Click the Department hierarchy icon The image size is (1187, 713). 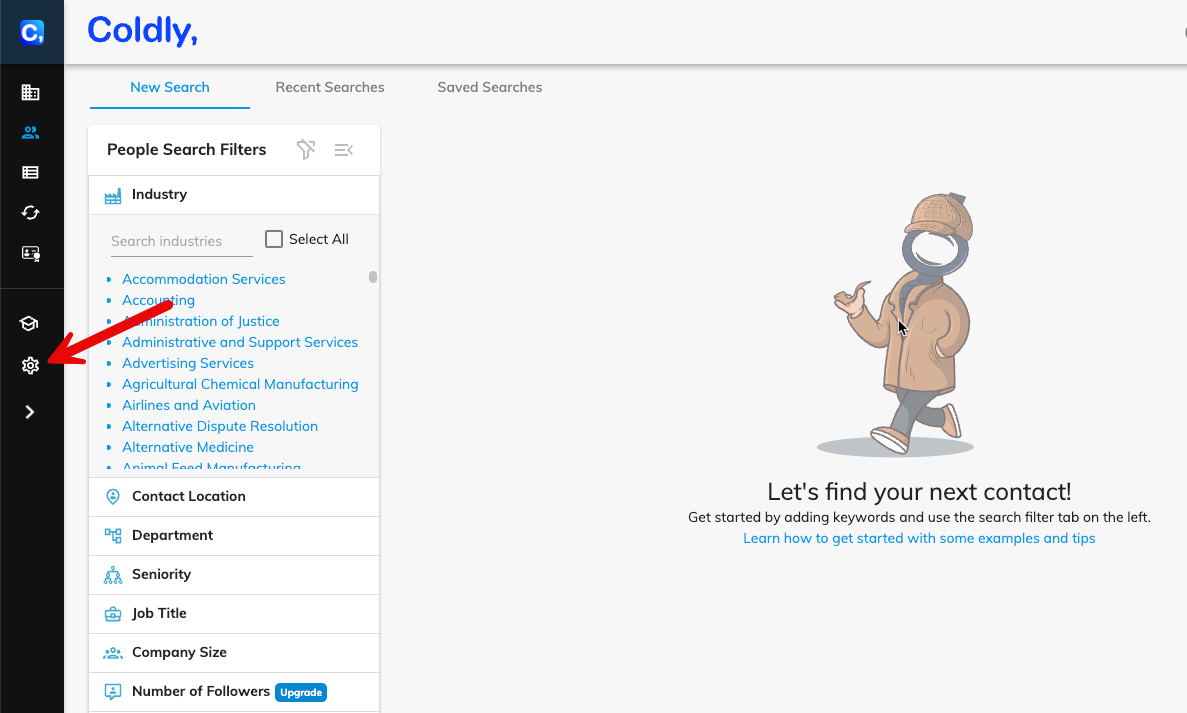[113, 536]
